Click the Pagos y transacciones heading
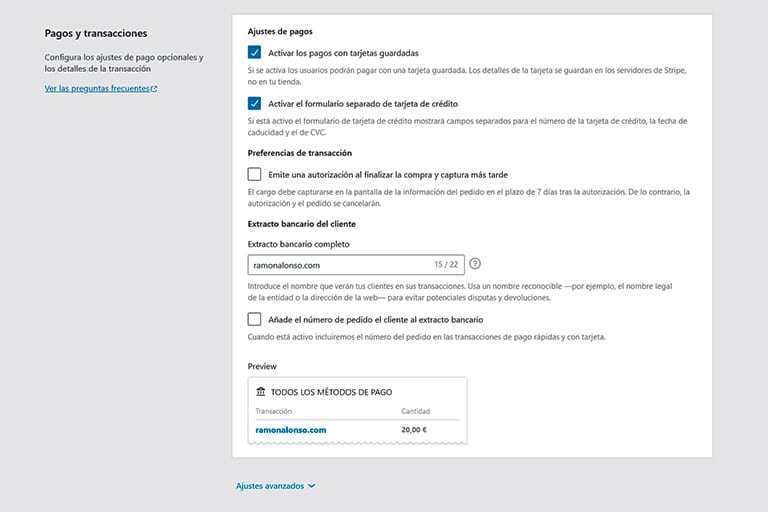The height and width of the screenshot is (512, 768). pos(96,33)
